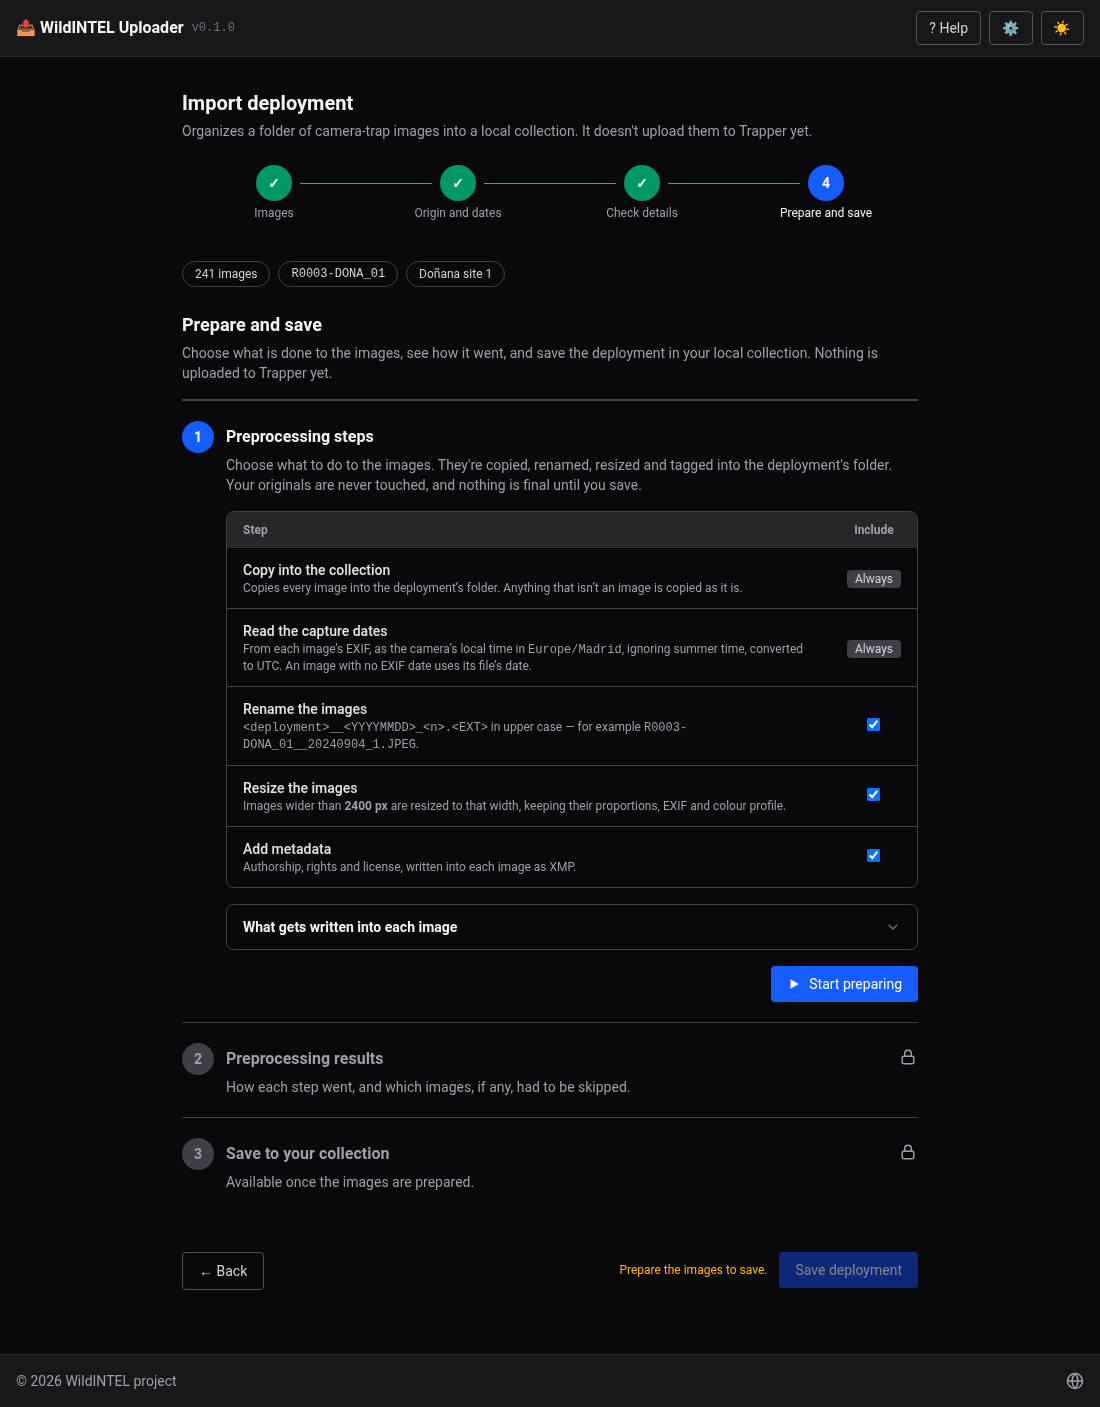Click the Doñana site 1 tag

[x=455, y=274]
